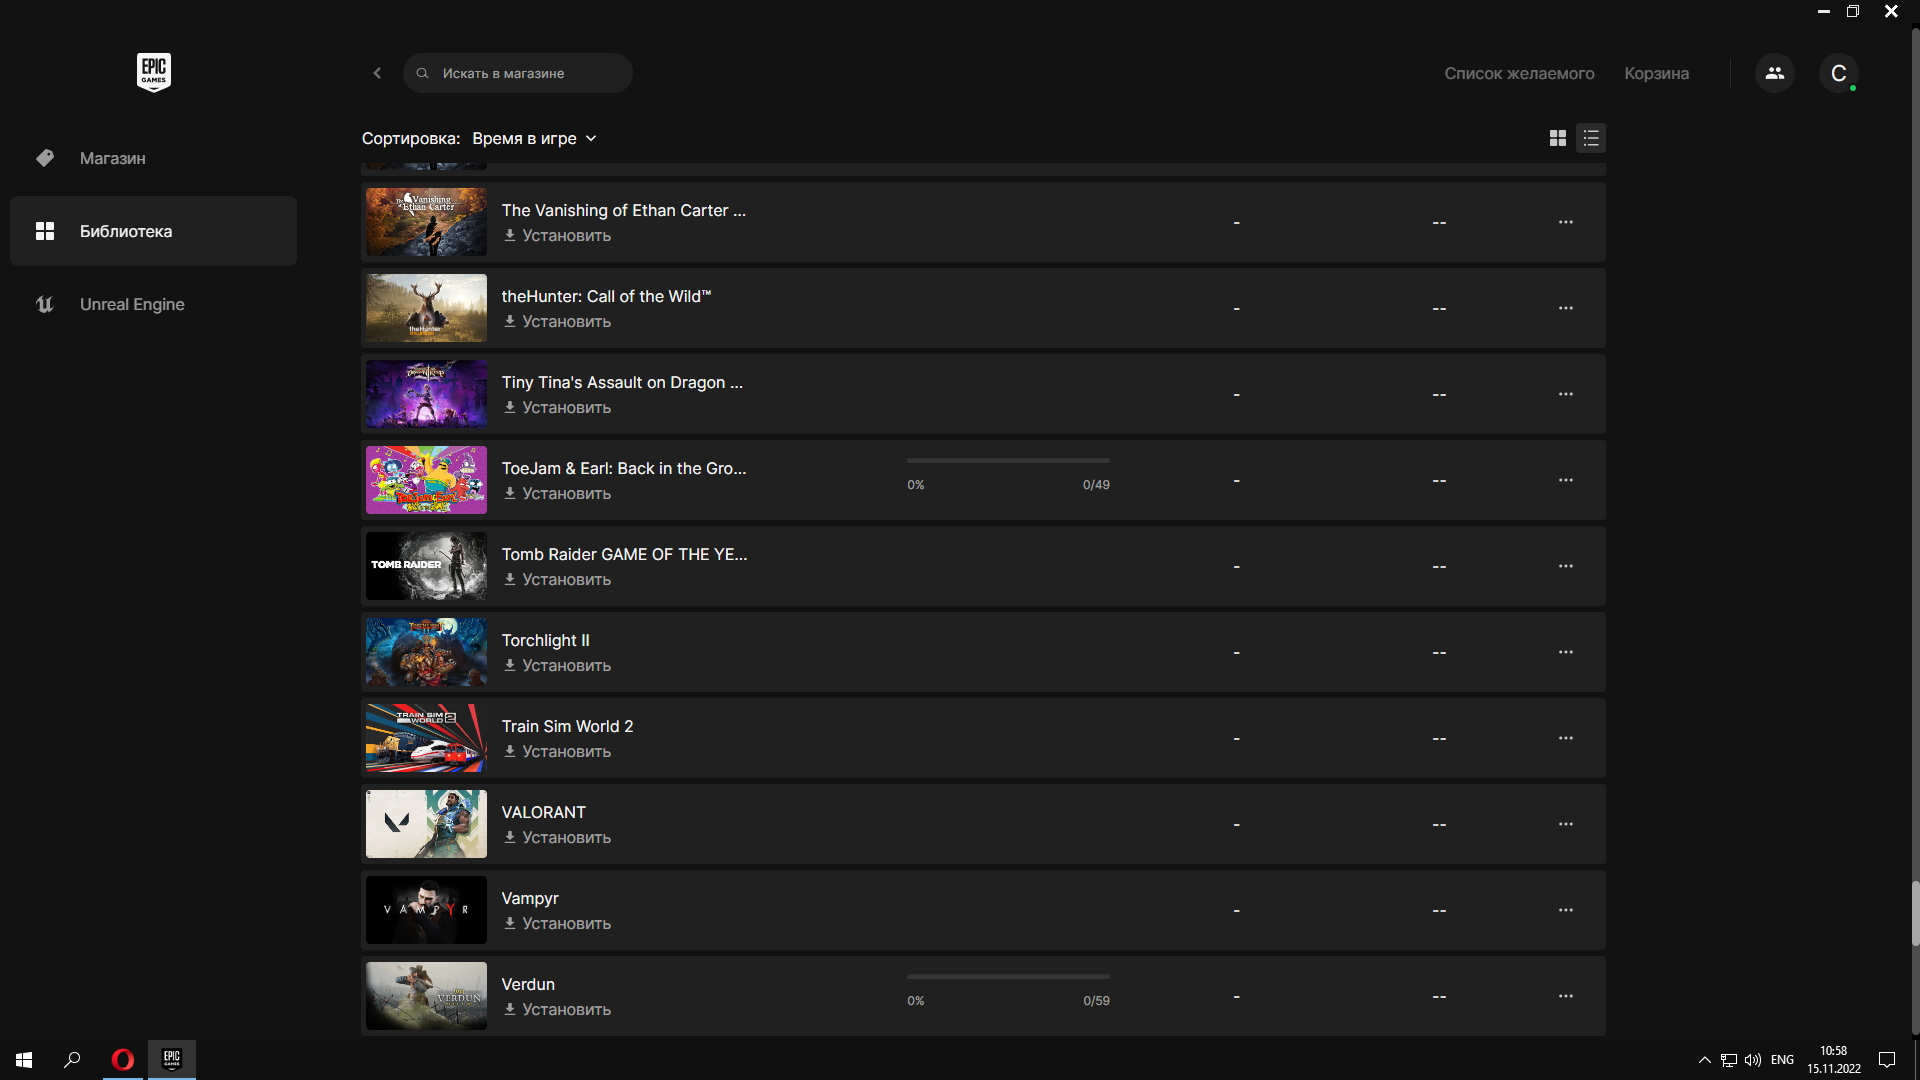
Task: Open Библиотека in the sidebar
Action: [x=153, y=231]
